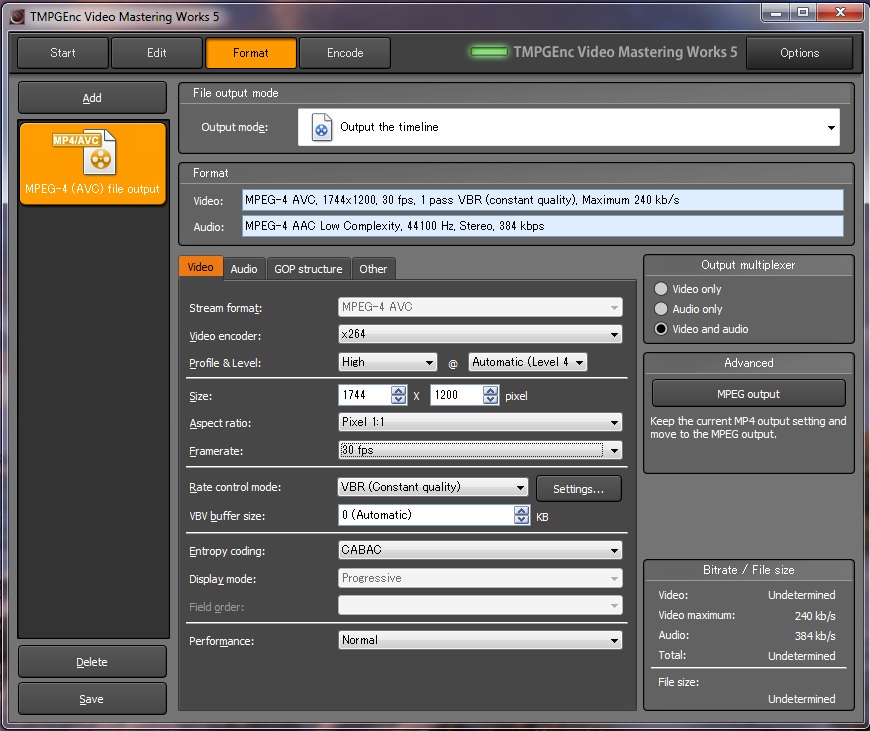Click the Video maximum 240 kb/s value
This screenshot has width=870, height=731.
815,616
